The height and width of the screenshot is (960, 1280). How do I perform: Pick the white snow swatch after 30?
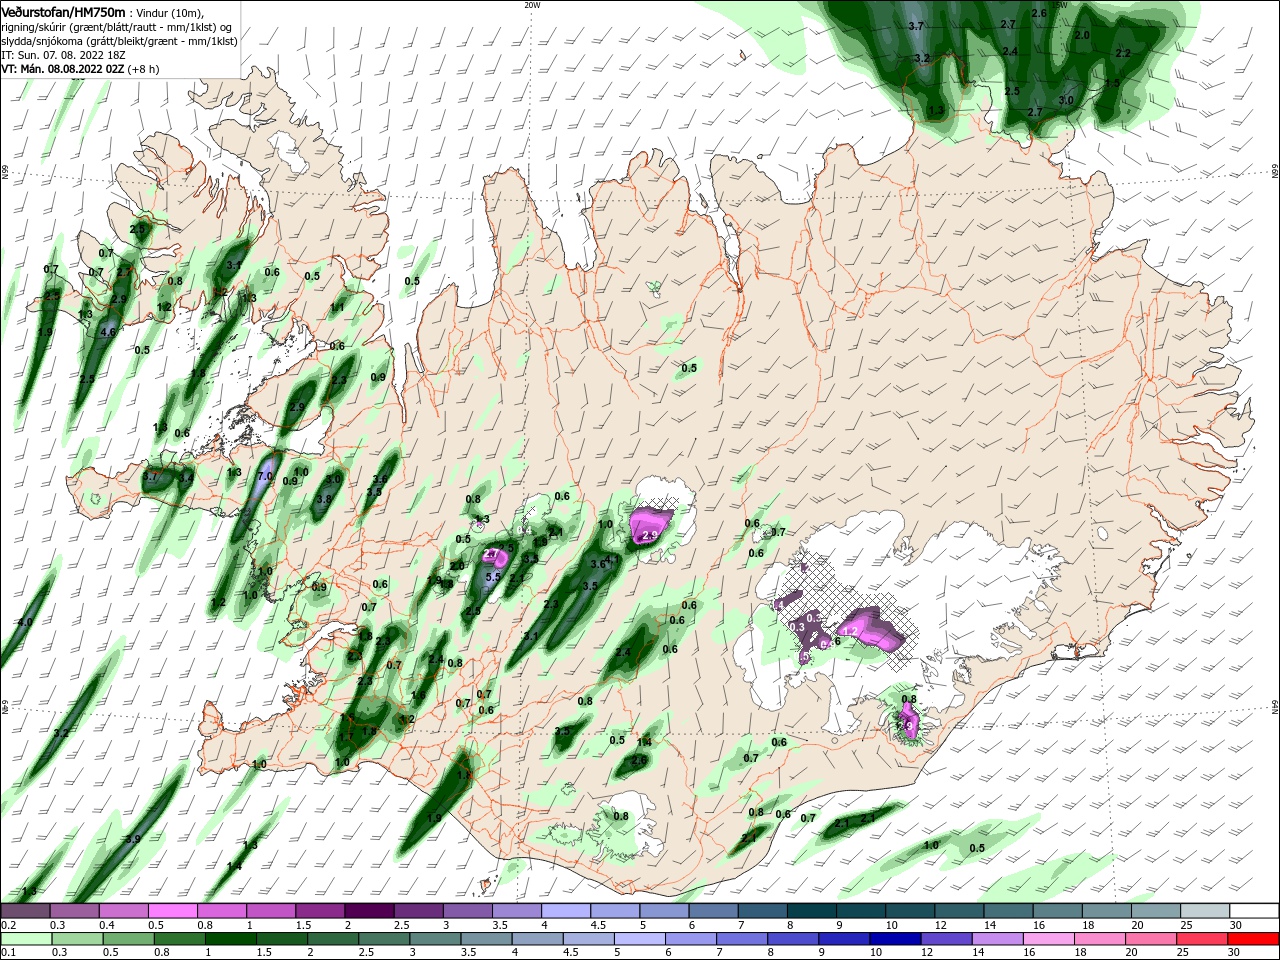click(x=1255, y=911)
